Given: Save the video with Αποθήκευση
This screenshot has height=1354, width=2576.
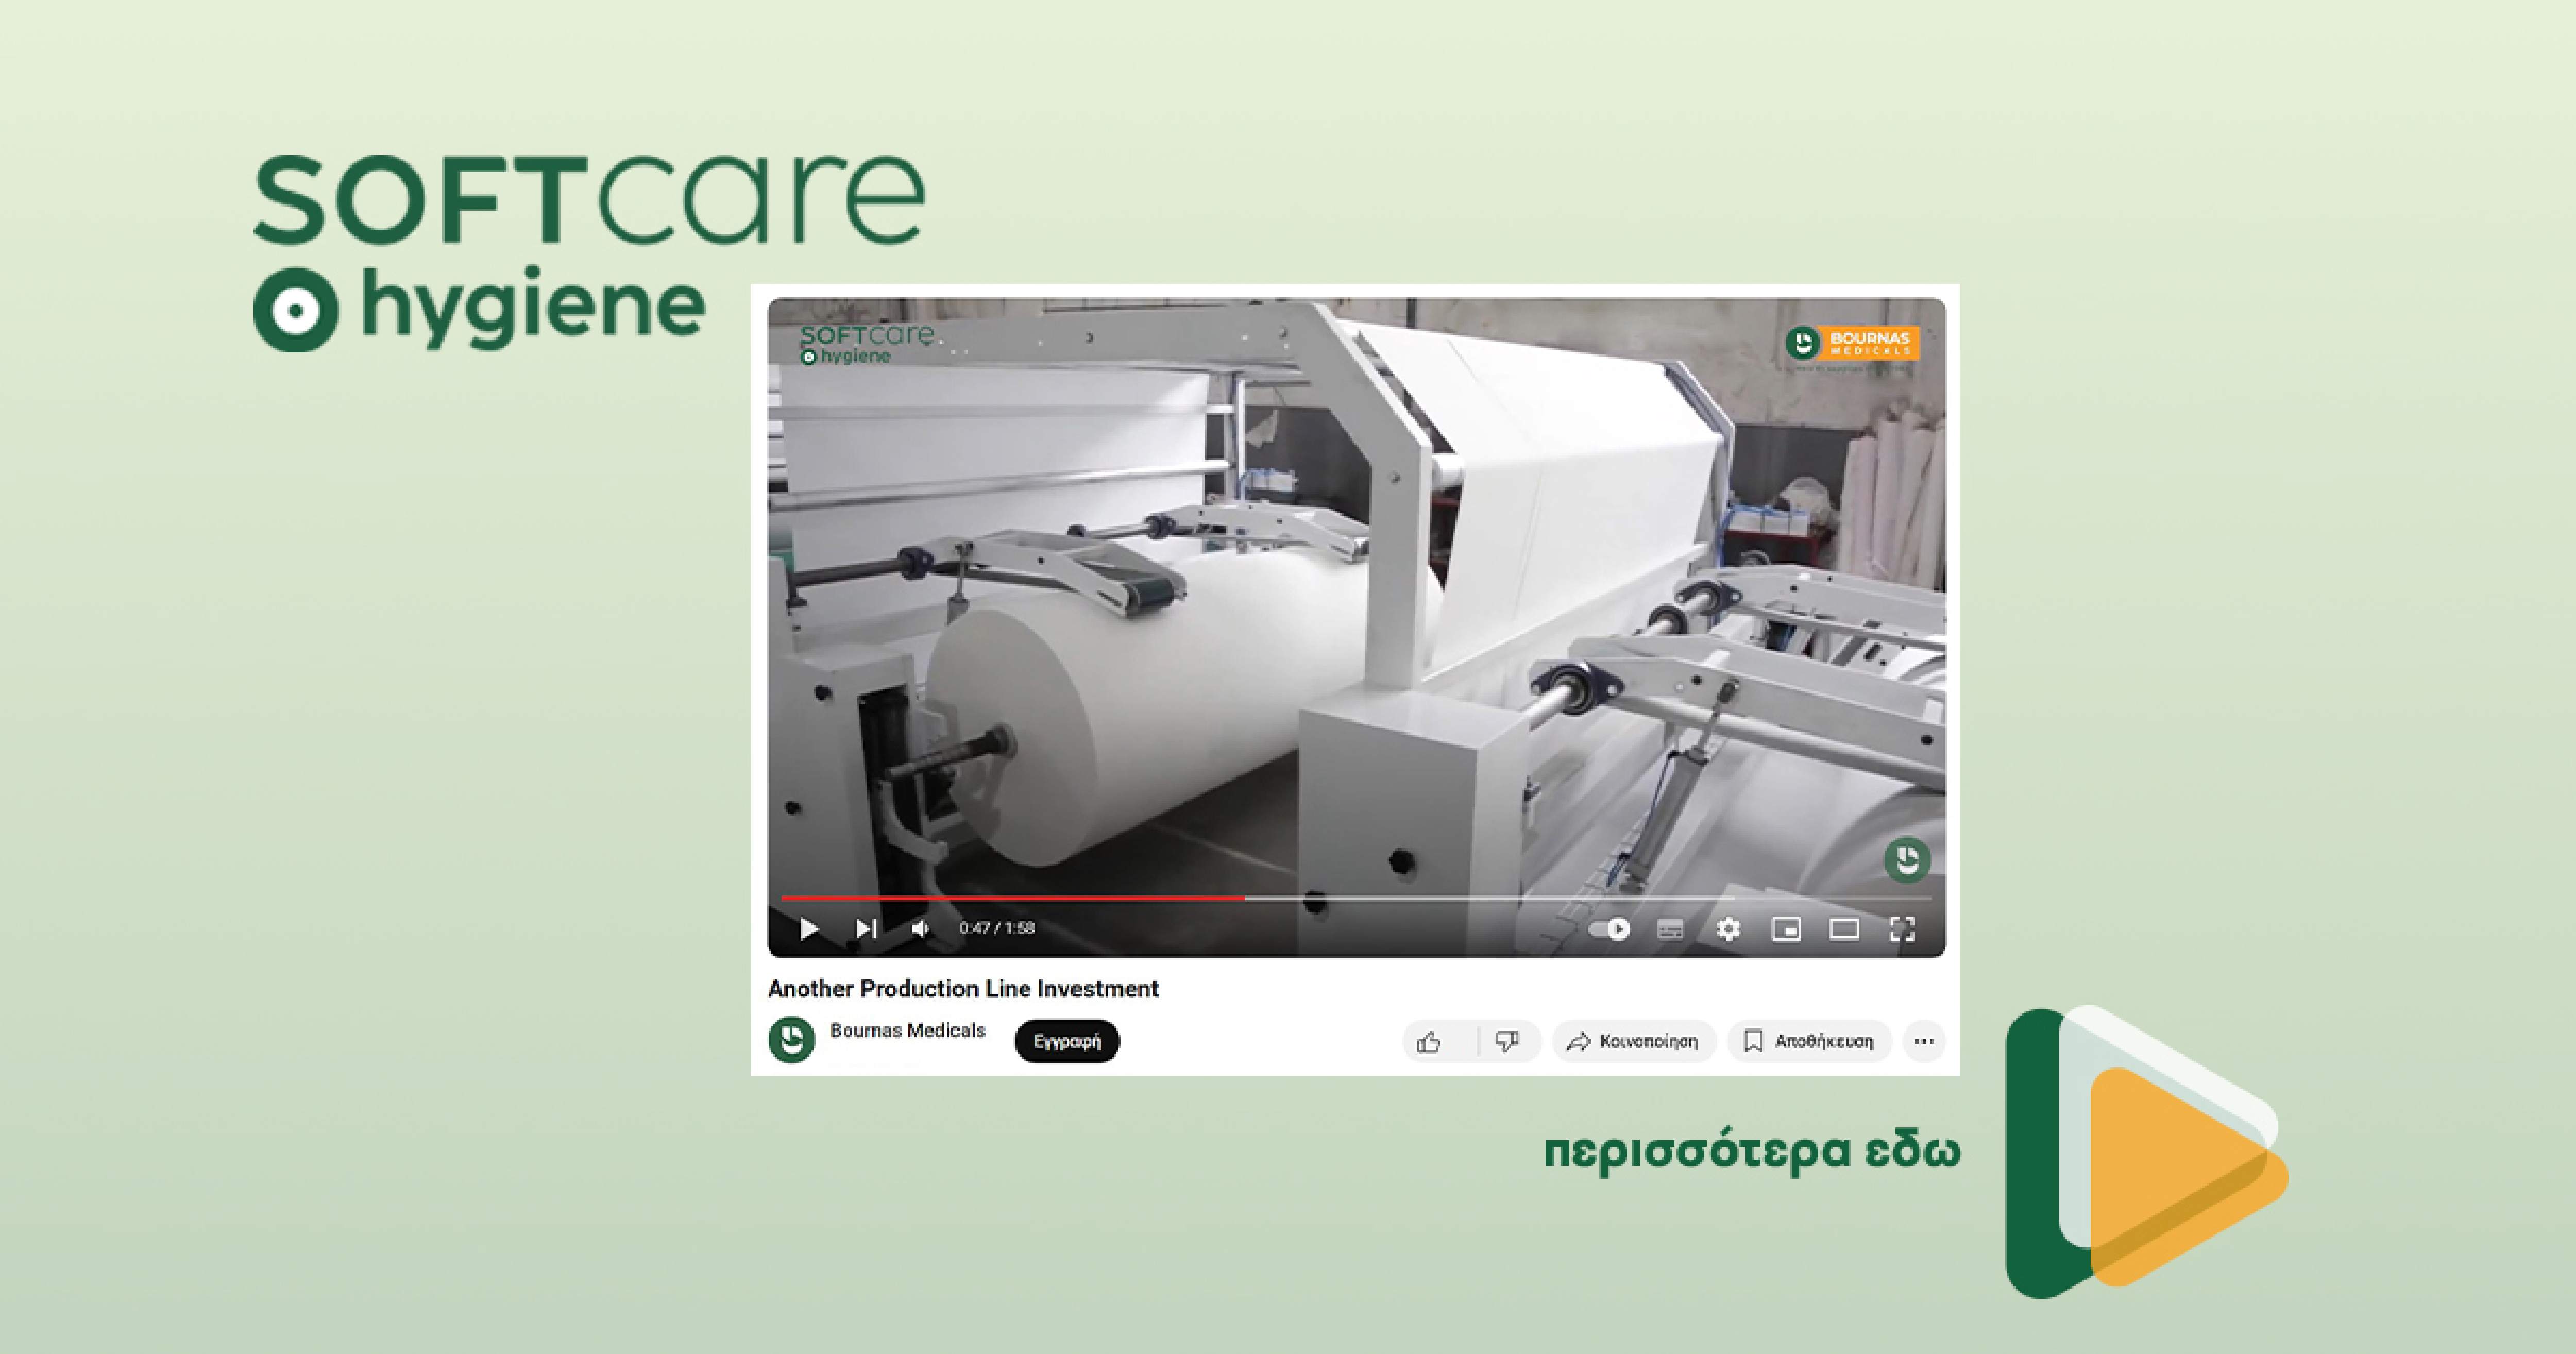Looking at the screenshot, I should tap(1809, 1042).
